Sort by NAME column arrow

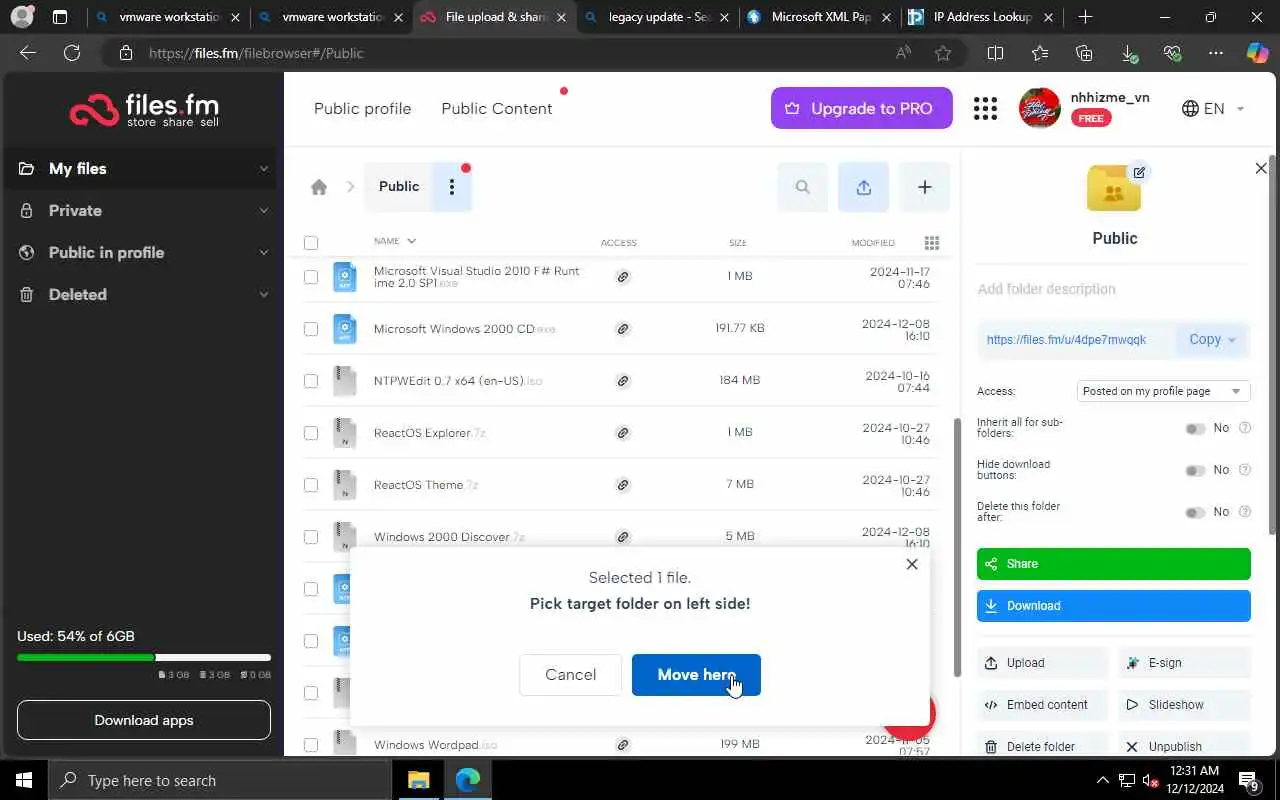click(411, 241)
